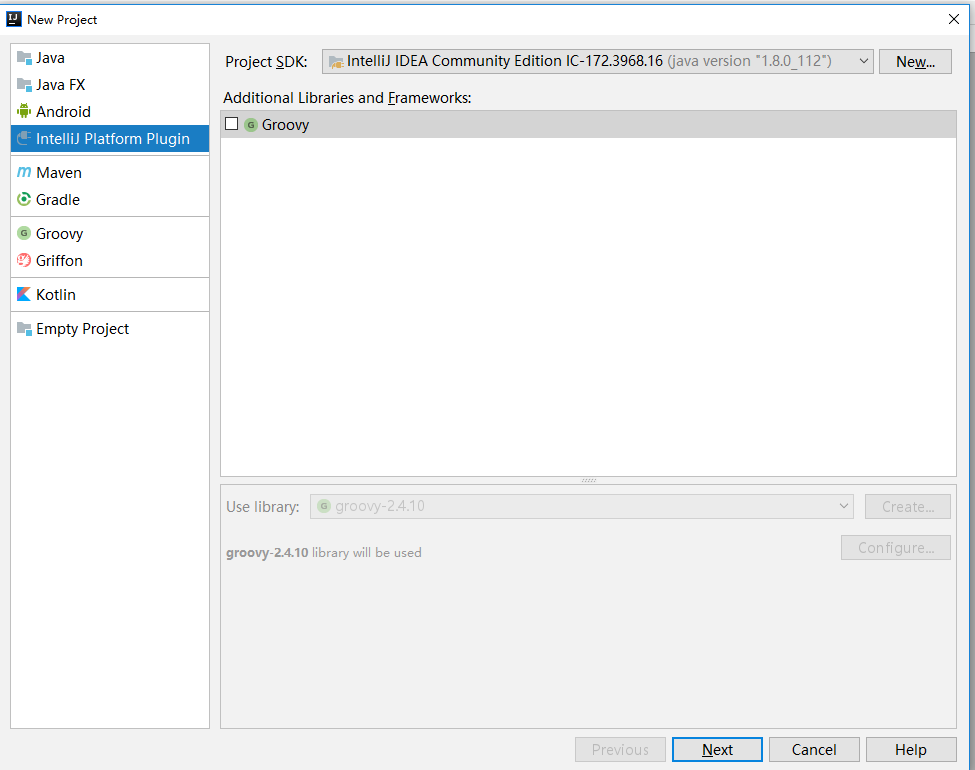
Task: Select Gradle project type label
Action: click(x=58, y=200)
